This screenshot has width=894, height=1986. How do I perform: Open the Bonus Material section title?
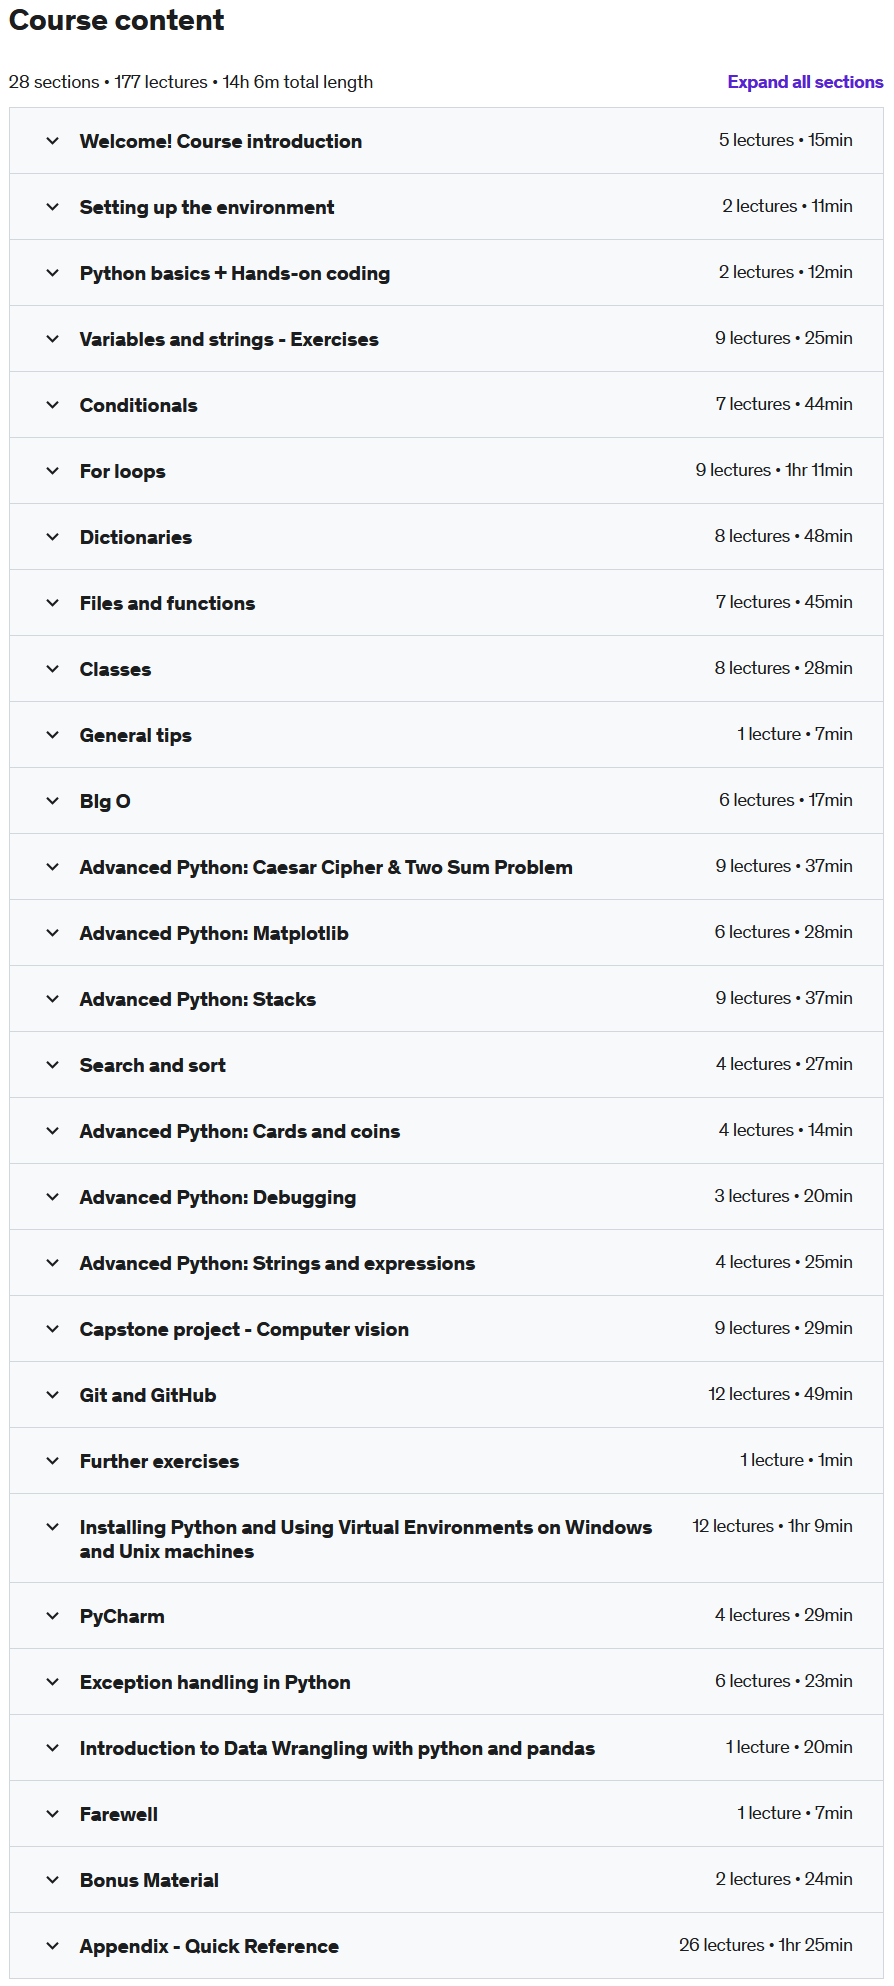[149, 1880]
